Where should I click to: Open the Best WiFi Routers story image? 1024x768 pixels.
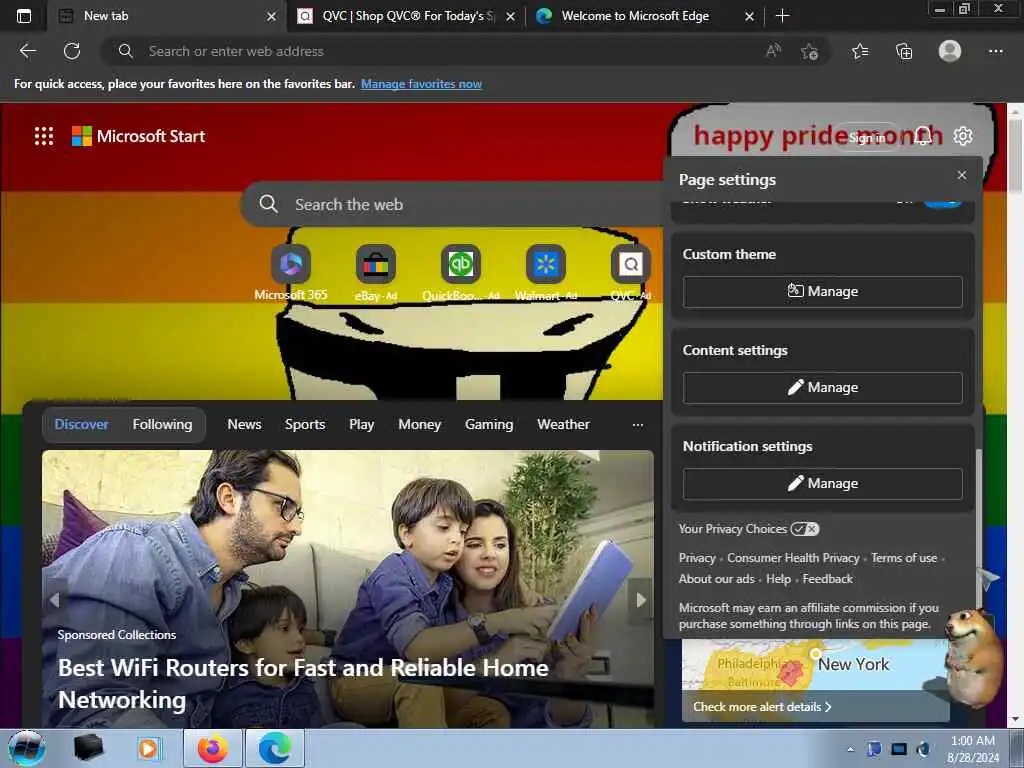click(x=347, y=588)
